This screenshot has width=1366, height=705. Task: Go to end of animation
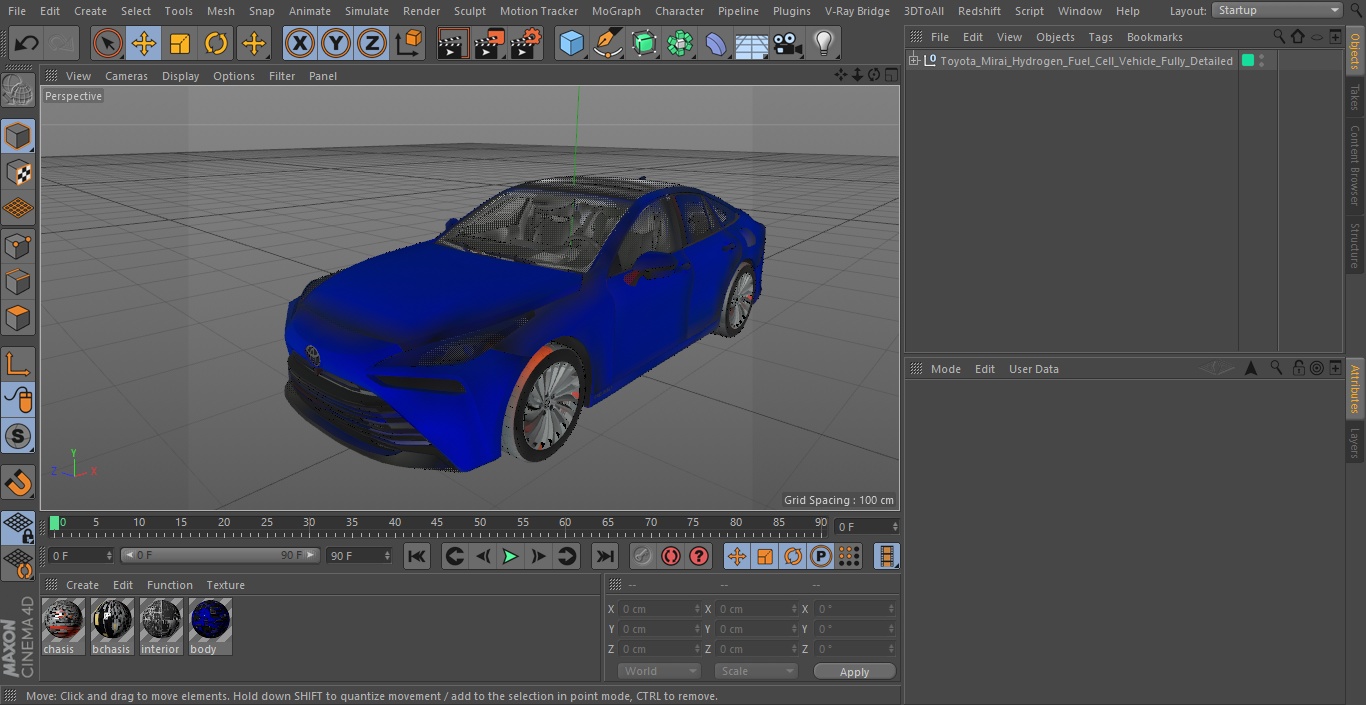pos(605,556)
